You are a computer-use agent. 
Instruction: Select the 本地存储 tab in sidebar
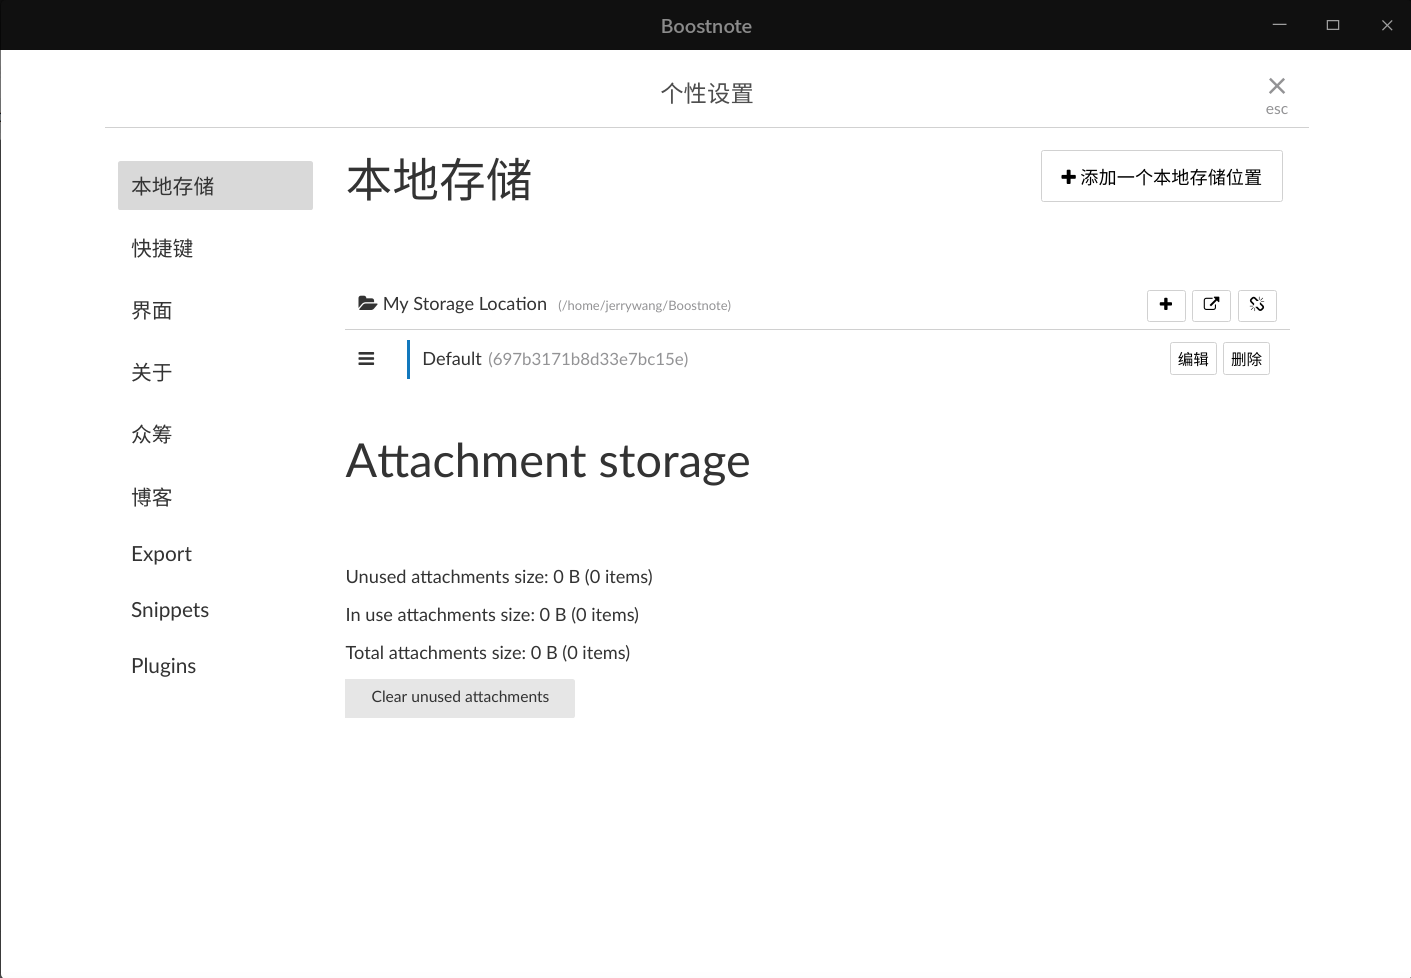pos(215,186)
